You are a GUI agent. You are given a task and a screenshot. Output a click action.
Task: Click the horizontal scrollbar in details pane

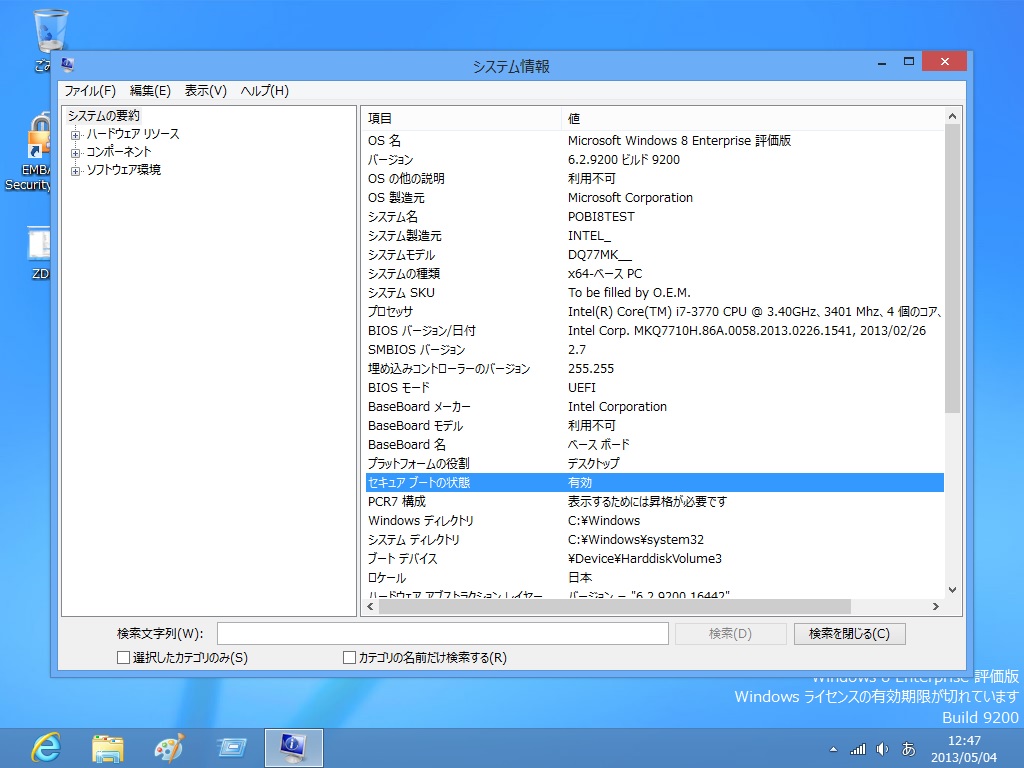pyautogui.click(x=650, y=606)
